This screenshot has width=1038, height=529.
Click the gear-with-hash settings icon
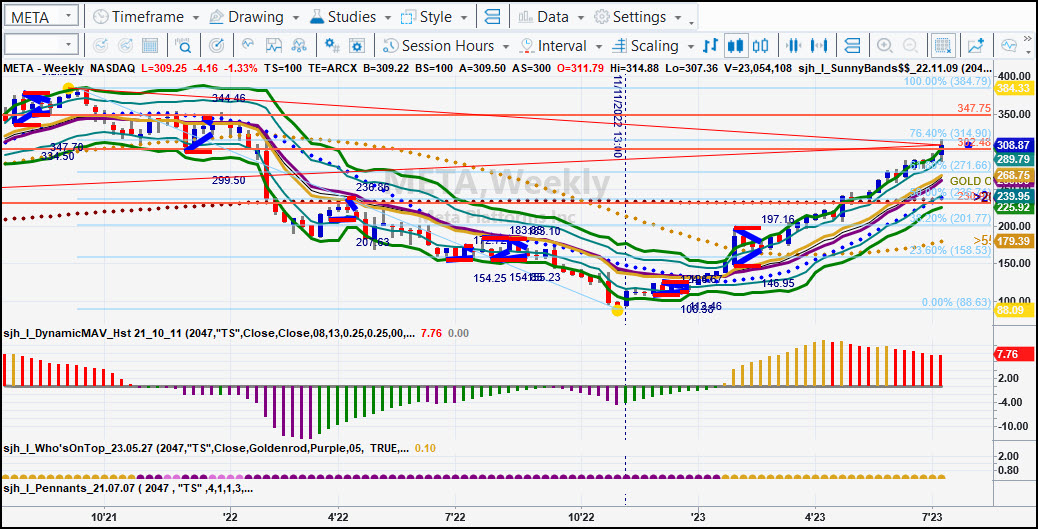(332, 46)
